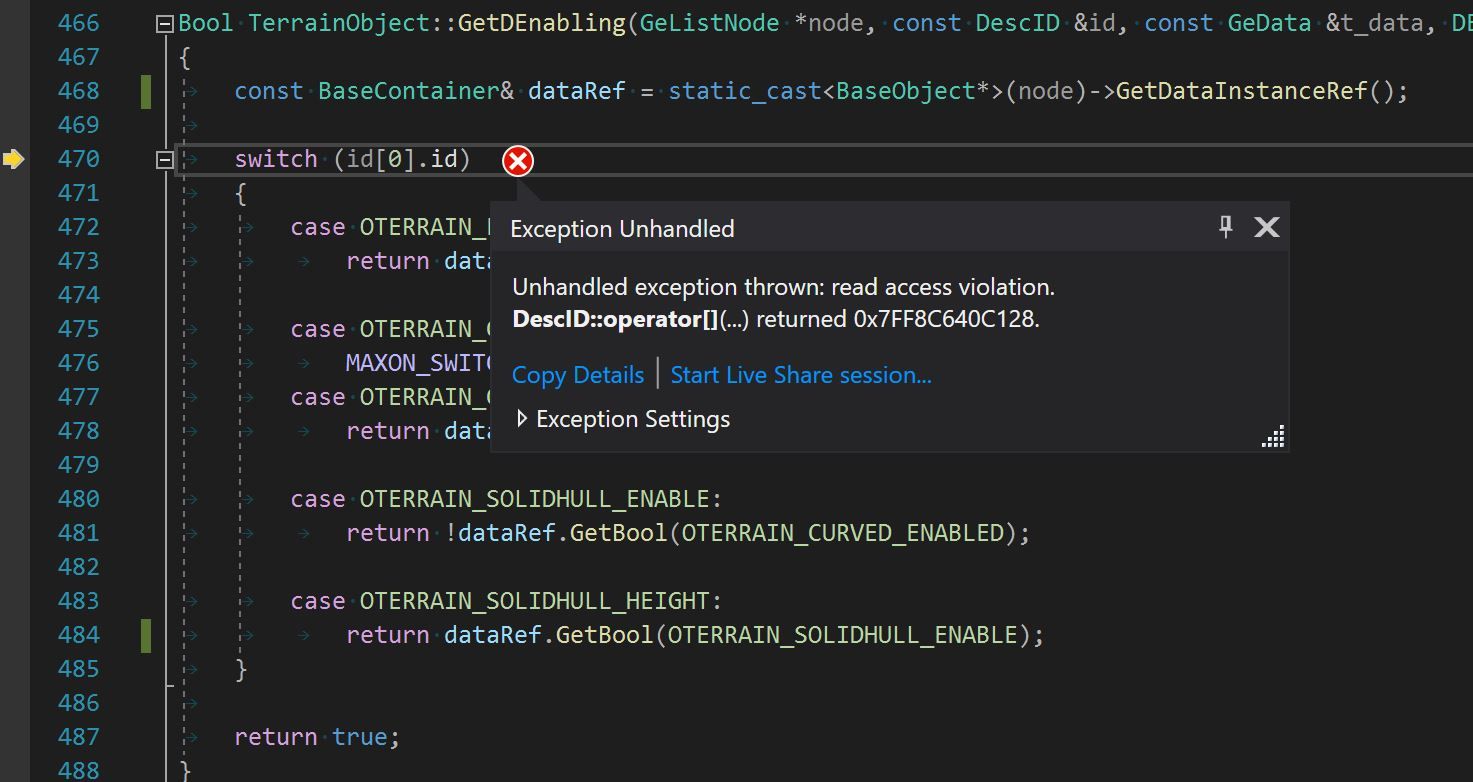Click GetBool call on line 484
The image size is (1473, 782).
(604, 635)
